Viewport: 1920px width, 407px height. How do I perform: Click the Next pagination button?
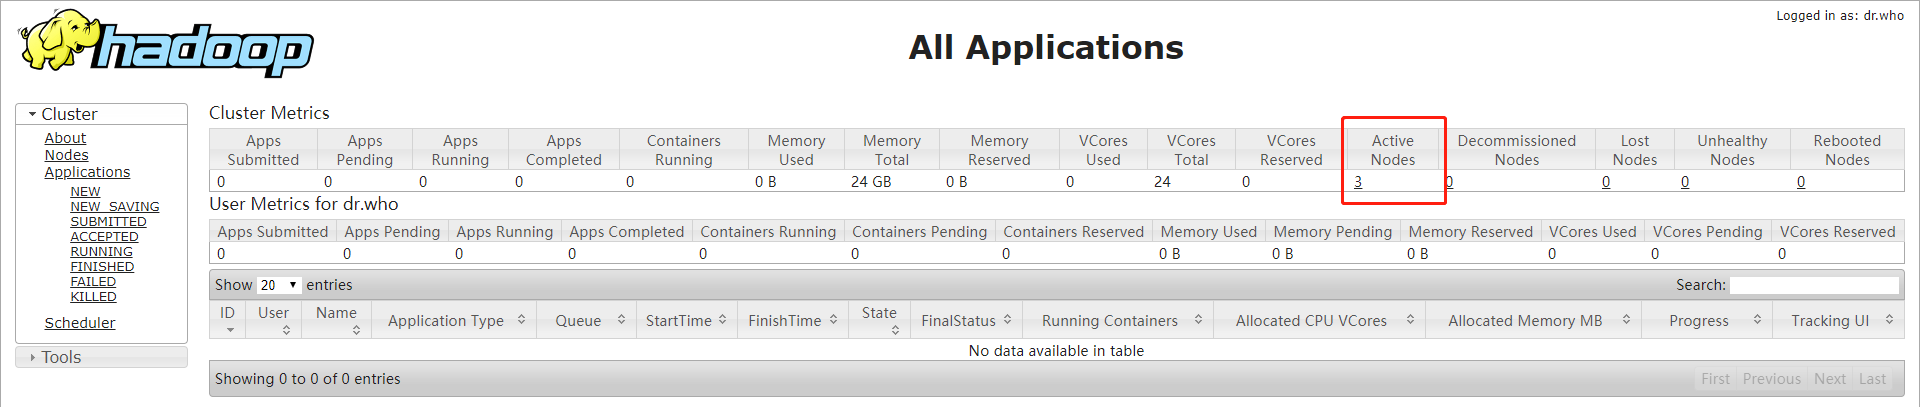(x=1829, y=379)
